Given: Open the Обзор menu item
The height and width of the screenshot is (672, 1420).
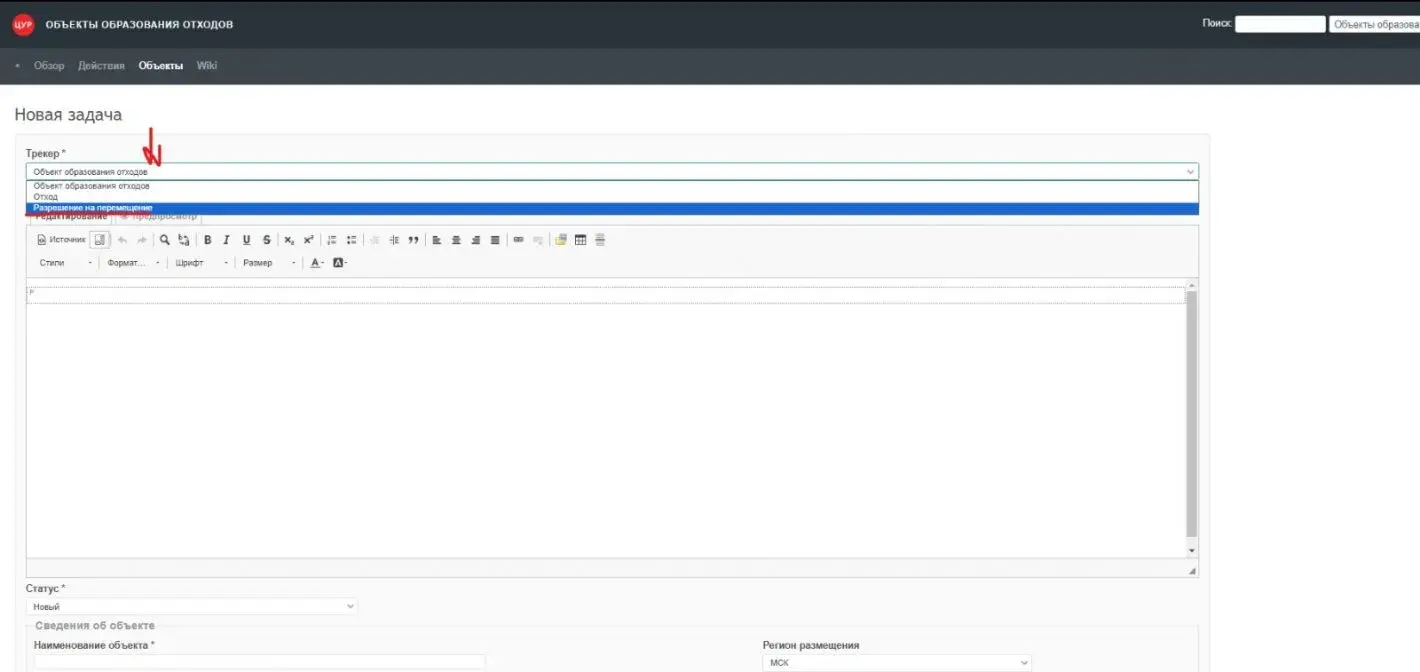Looking at the screenshot, I should [x=49, y=66].
